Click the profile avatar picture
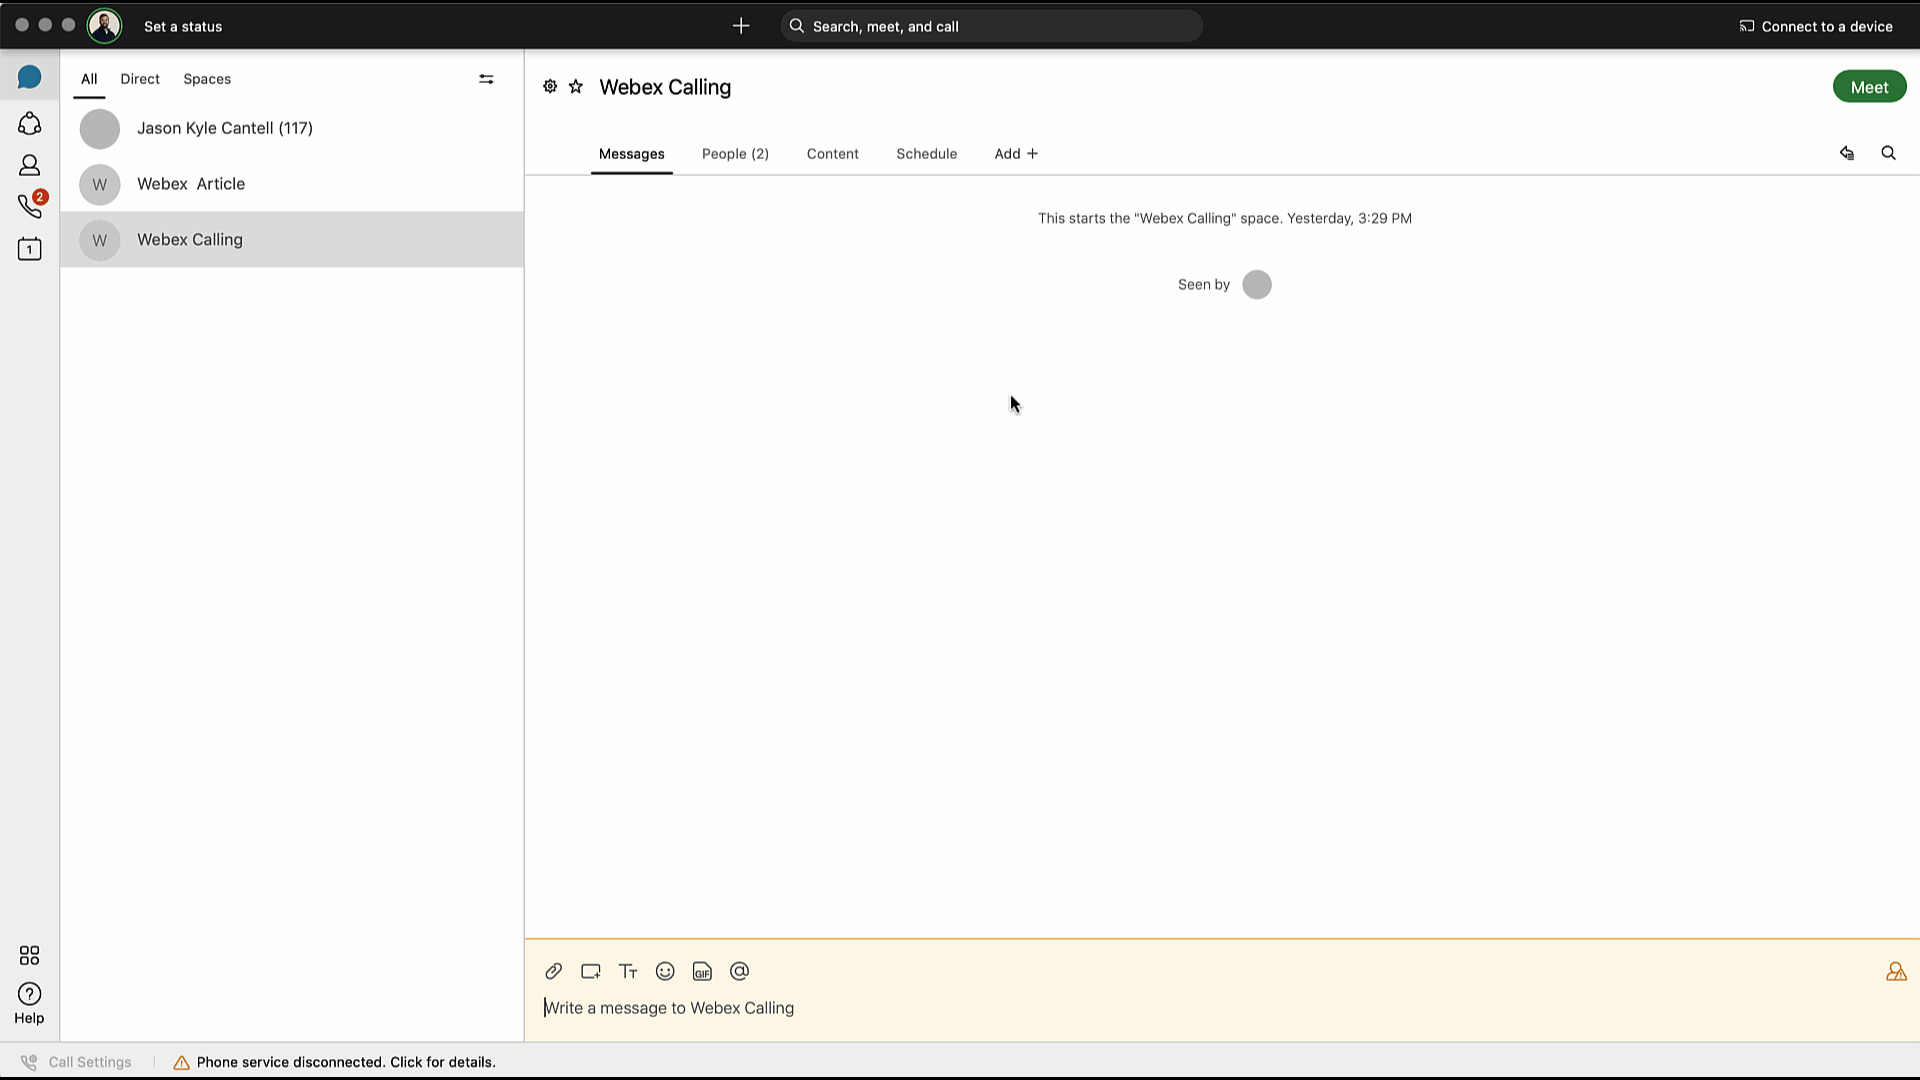 coord(104,26)
